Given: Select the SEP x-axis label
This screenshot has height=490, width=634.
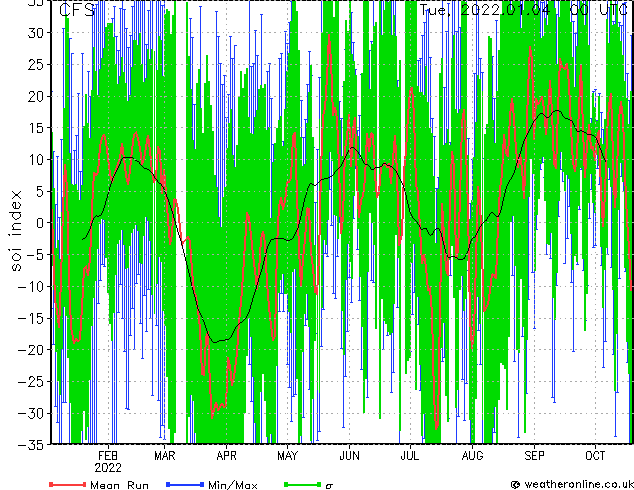Looking at the screenshot, I should [534, 456].
